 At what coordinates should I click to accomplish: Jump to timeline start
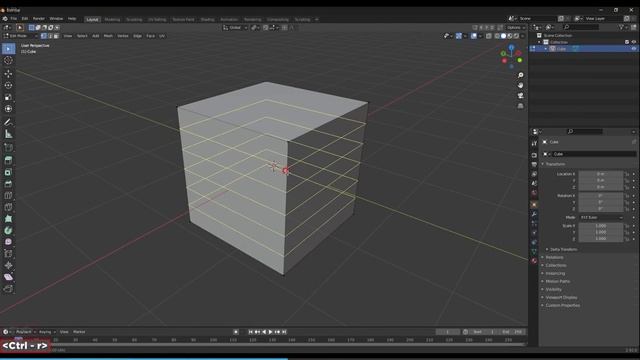[x=250, y=332]
